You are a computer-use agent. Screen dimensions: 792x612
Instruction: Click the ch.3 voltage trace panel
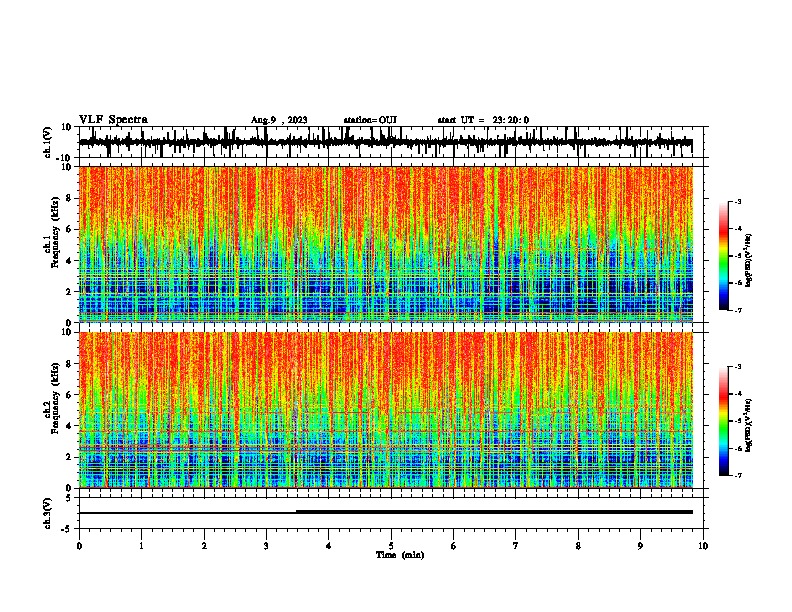pos(391,513)
